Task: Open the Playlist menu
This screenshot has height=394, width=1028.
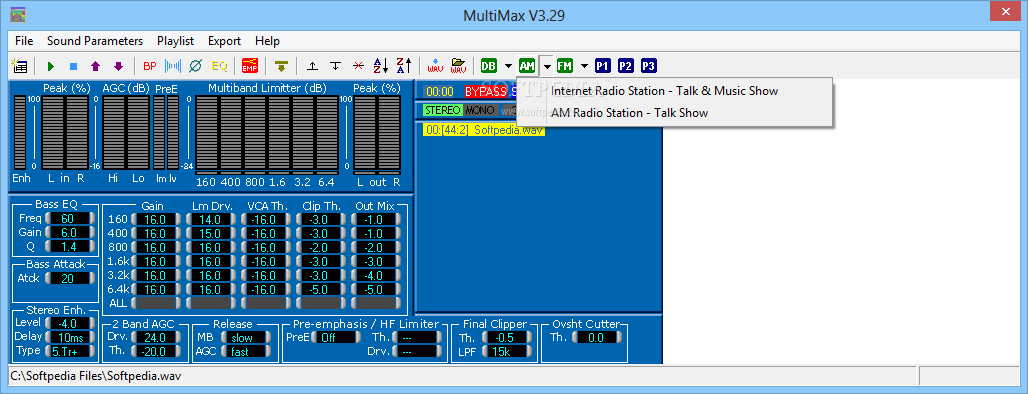Action: pyautogui.click(x=176, y=41)
